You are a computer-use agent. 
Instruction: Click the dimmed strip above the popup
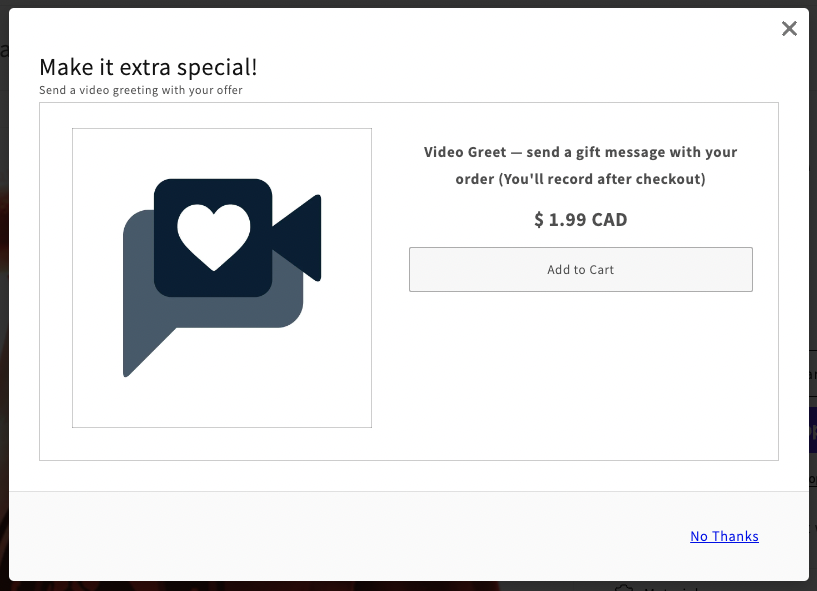pos(408,4)
